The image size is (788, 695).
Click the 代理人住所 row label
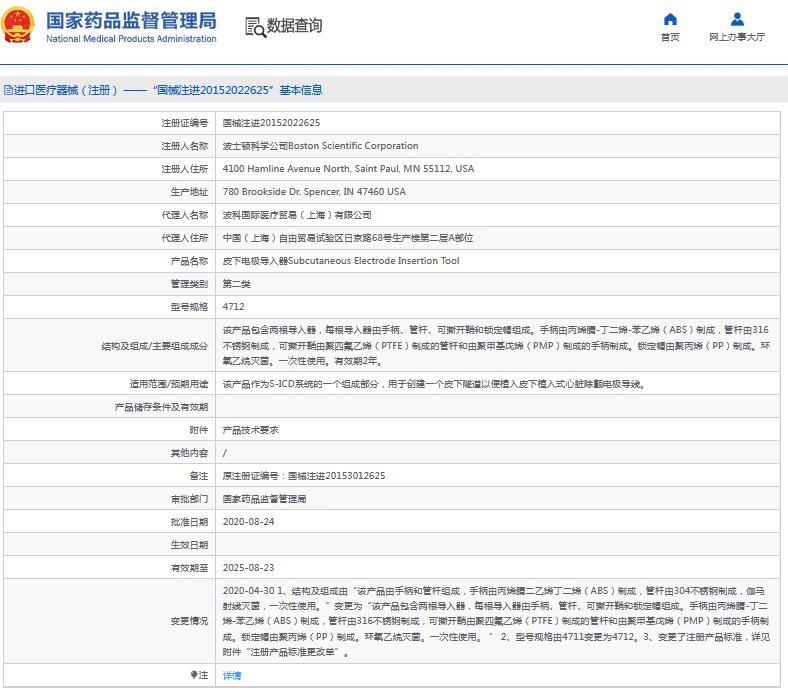[184, 238]
